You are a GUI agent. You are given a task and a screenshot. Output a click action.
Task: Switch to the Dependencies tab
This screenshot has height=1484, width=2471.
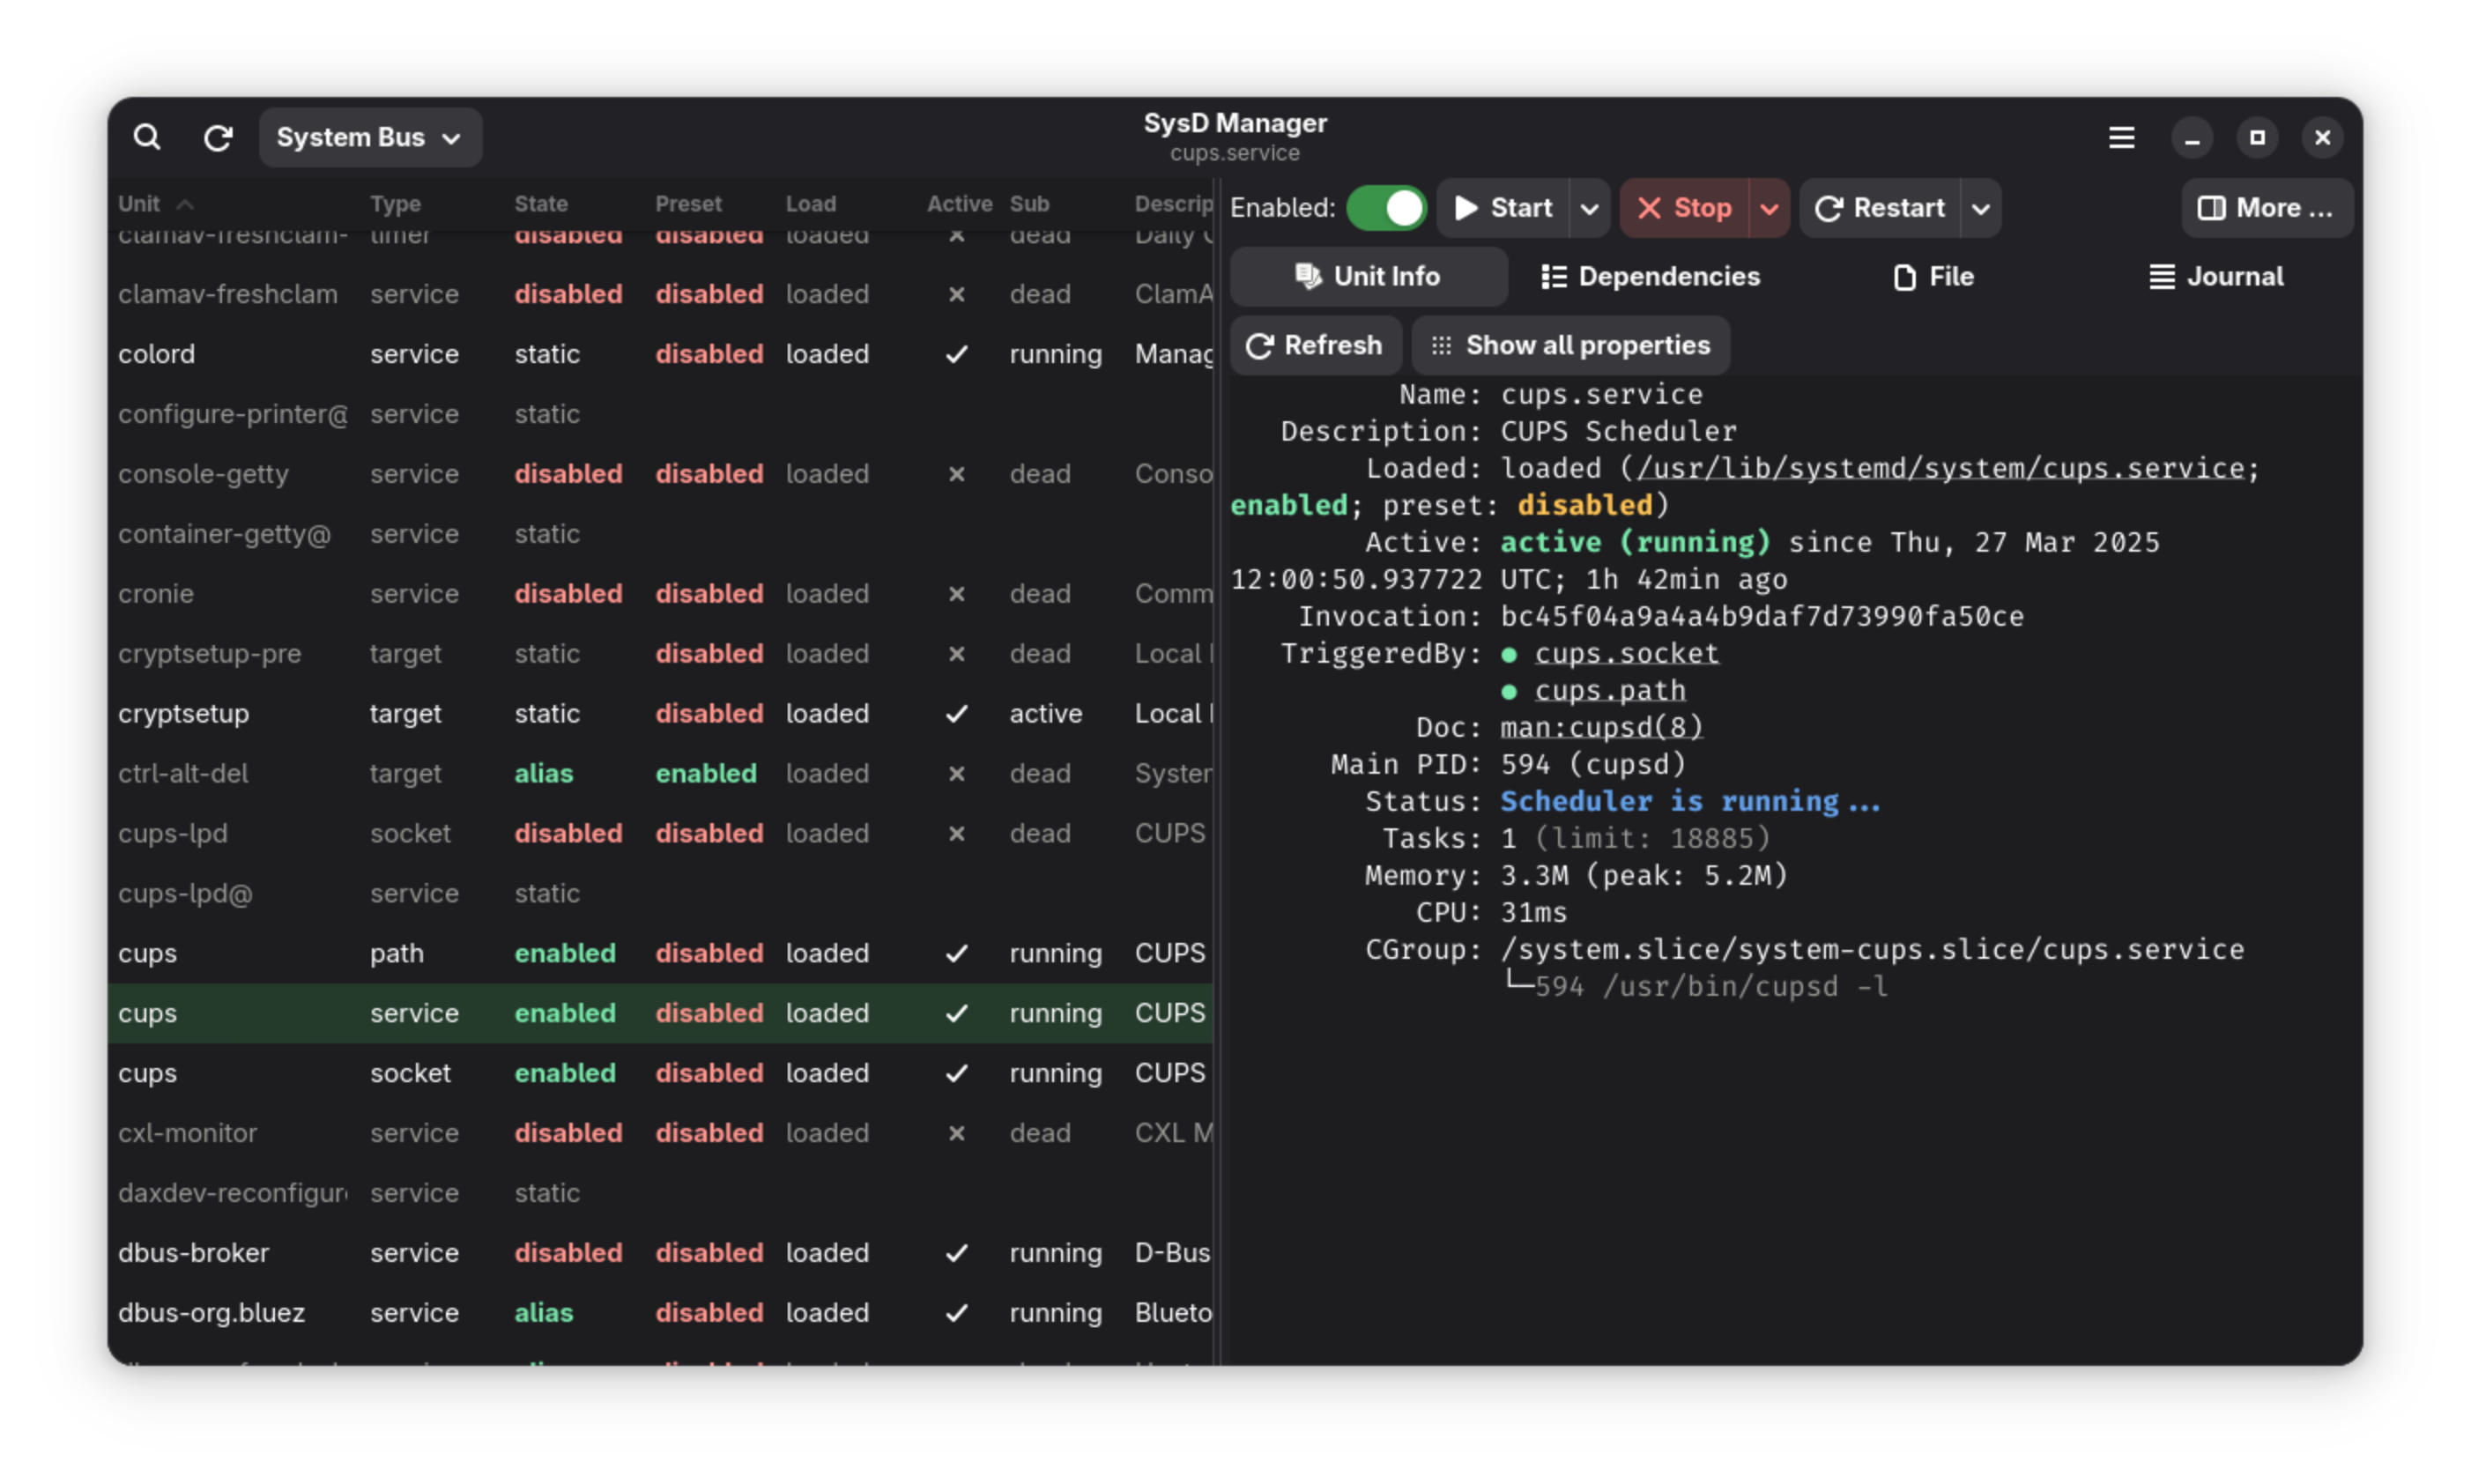click(x=1650, y=276)
